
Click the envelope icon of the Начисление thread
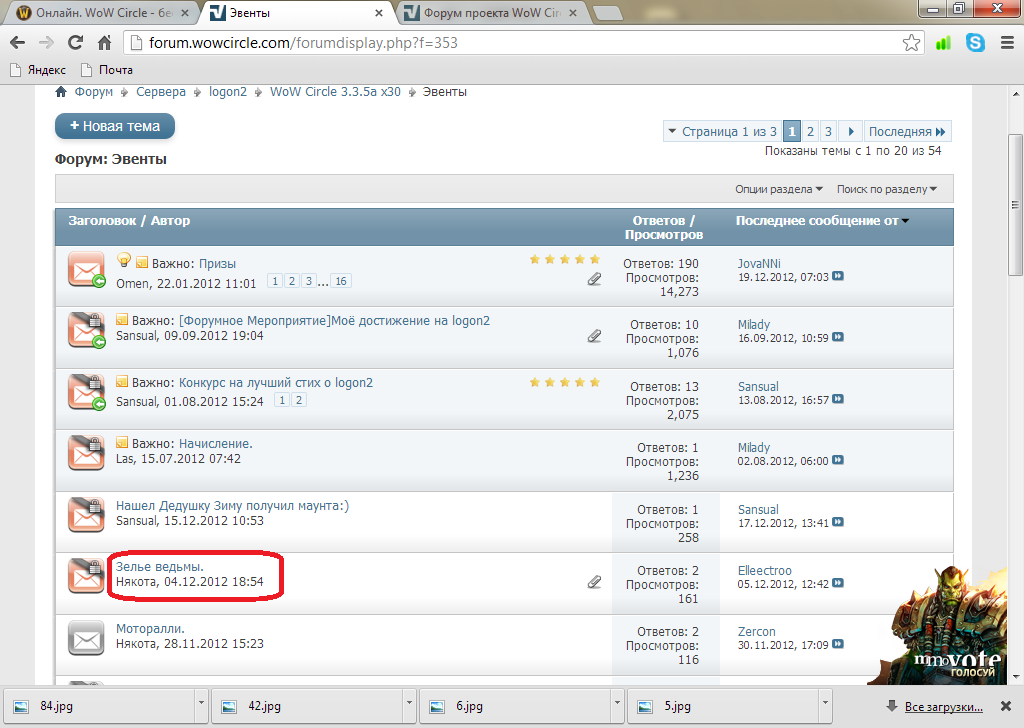(86, 452)
